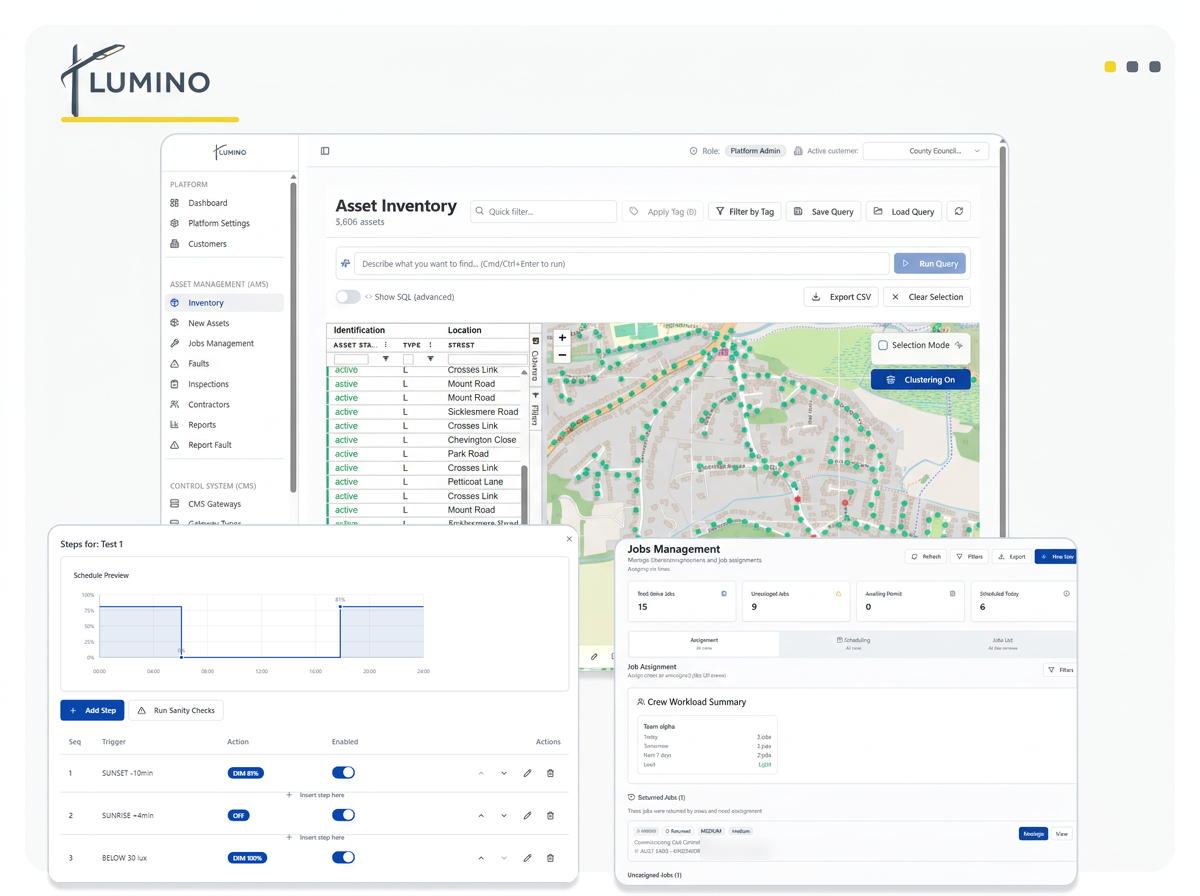Open Type column menu dots
Viewport: 1200px width, 896px height.
(431, 345)
